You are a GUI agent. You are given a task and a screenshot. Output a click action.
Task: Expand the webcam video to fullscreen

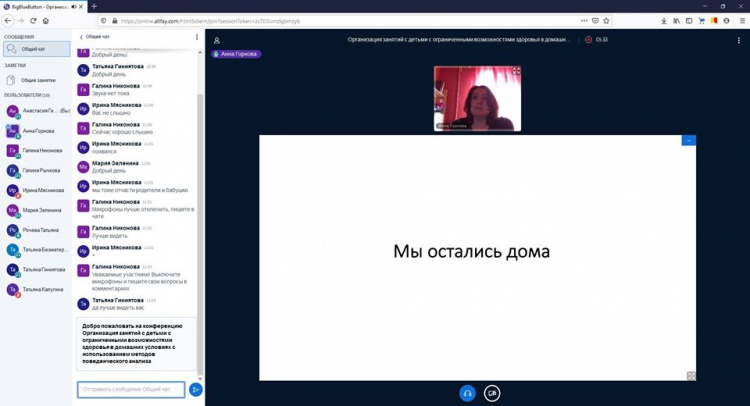coord(516,71)
